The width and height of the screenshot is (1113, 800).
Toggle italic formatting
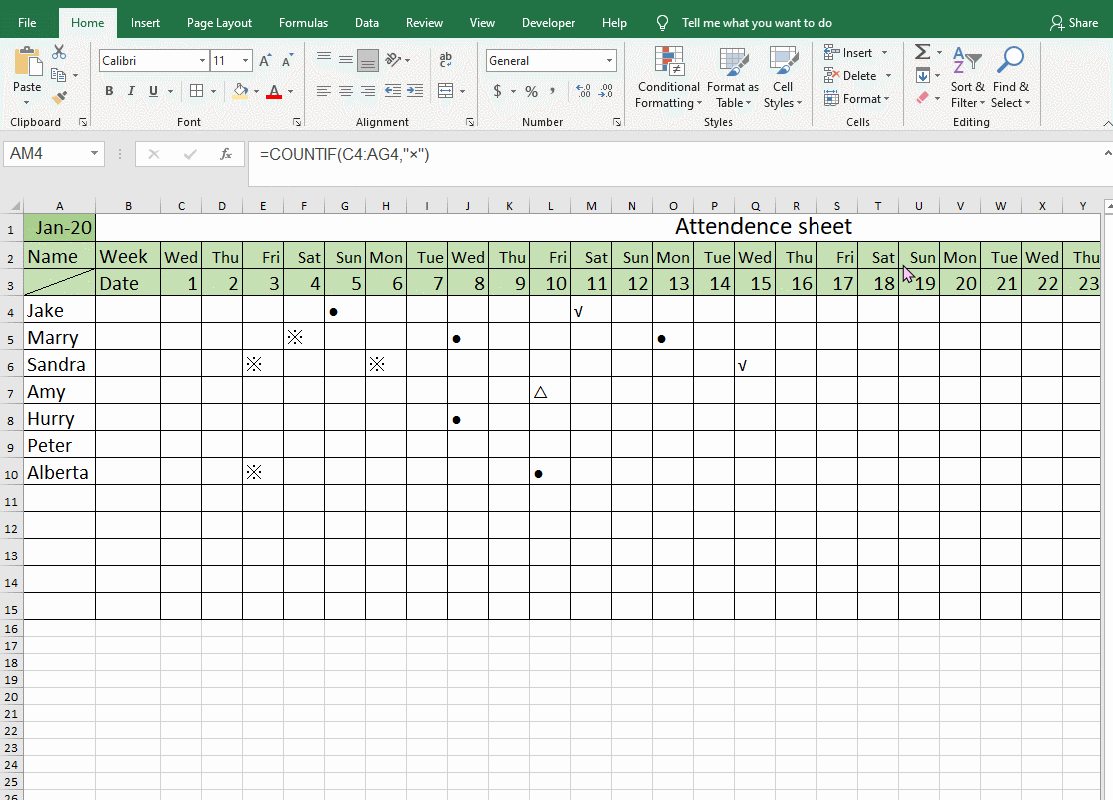pos(129,90)
